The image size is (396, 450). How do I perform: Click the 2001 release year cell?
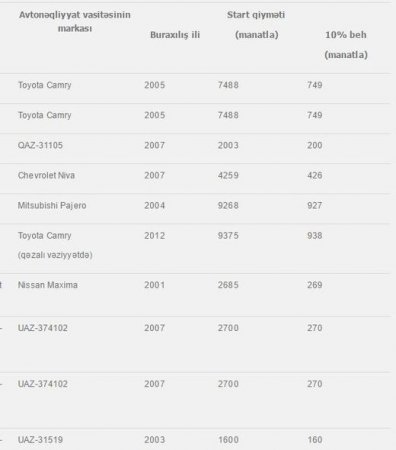155,285
